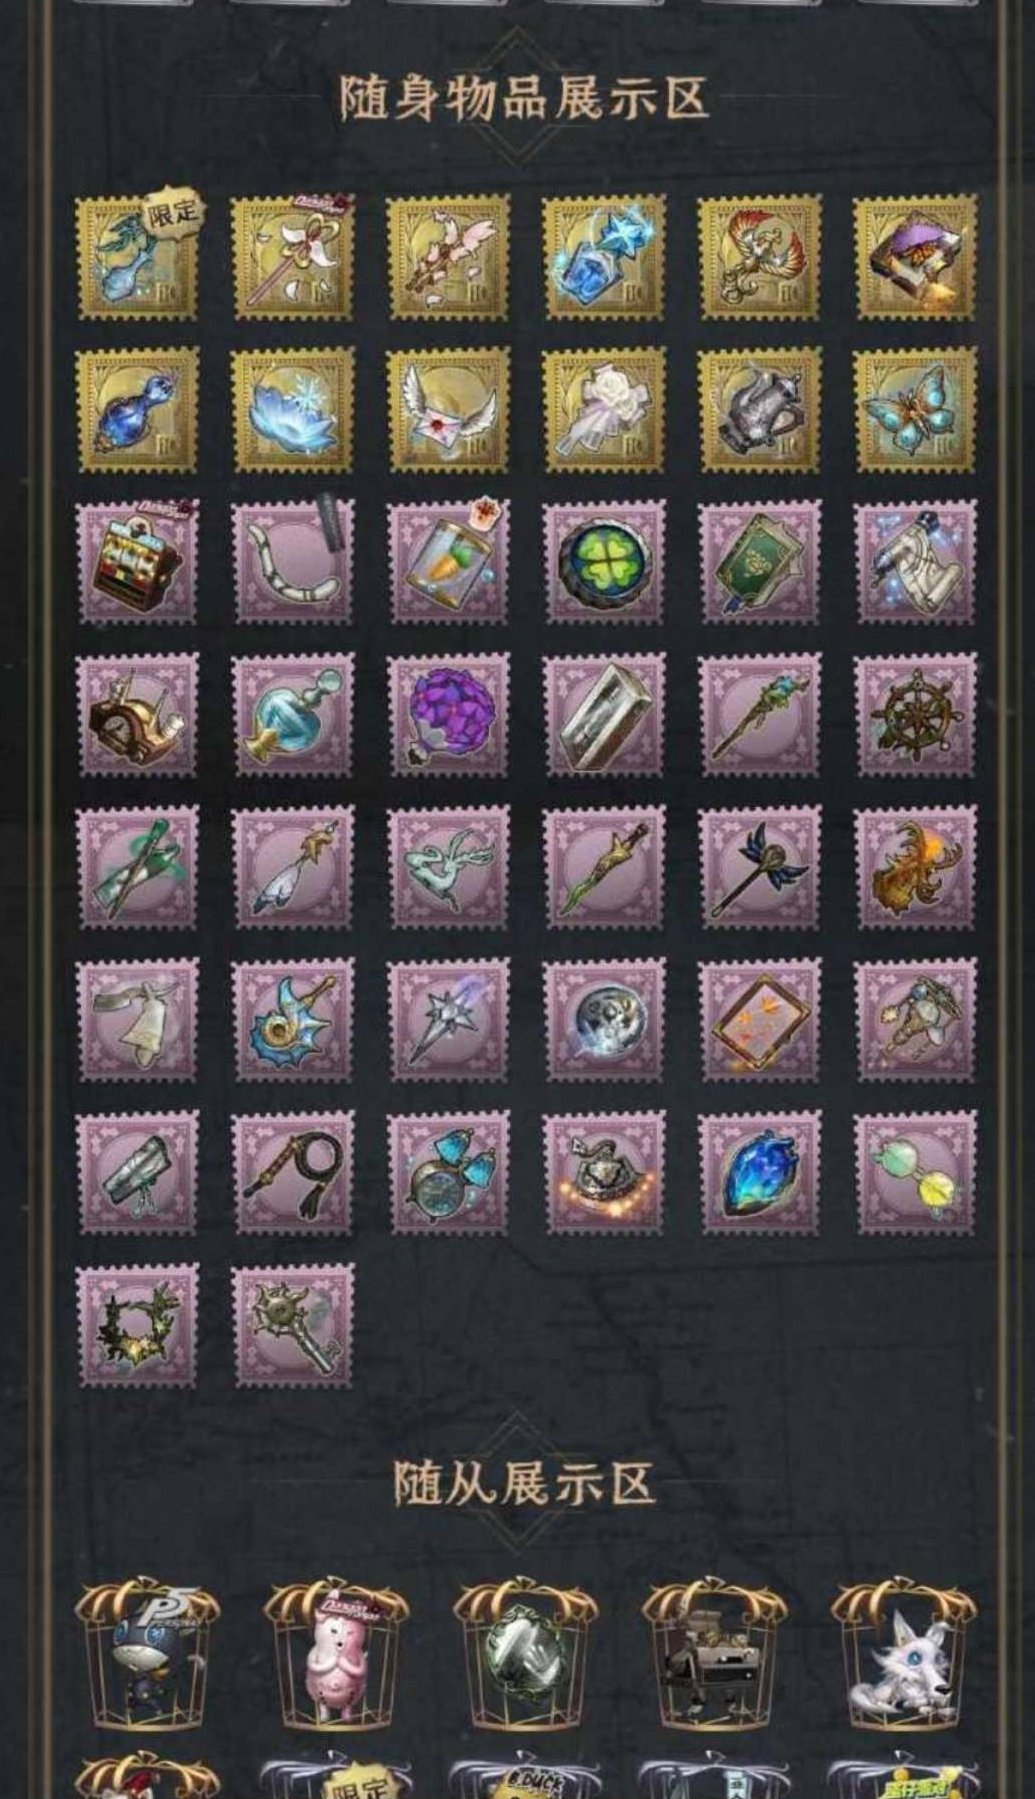1035x1799 pixels.
Task: Click the golden antler accessory stamp
Action: (x=916, y=868)
